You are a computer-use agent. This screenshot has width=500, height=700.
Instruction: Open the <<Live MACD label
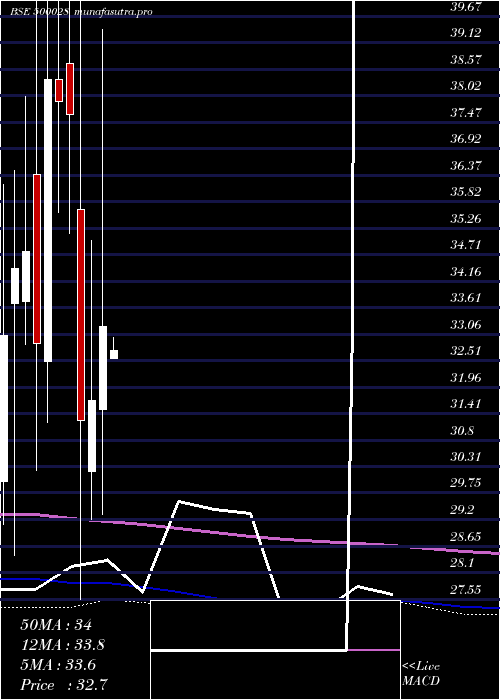[x=421, y=674]
